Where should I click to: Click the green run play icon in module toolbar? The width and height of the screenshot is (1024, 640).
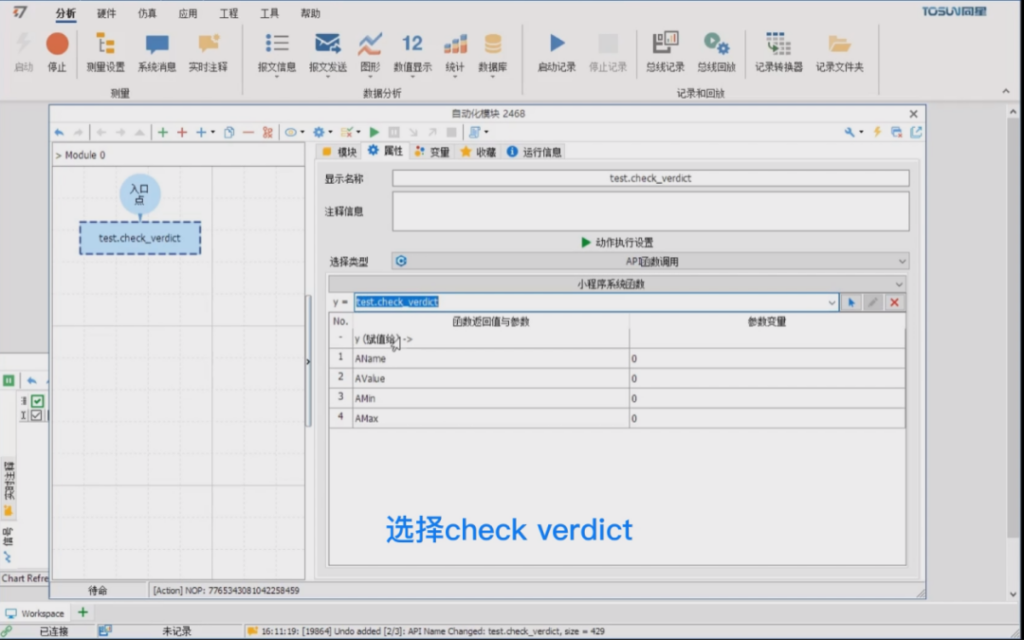pos(374,133)
